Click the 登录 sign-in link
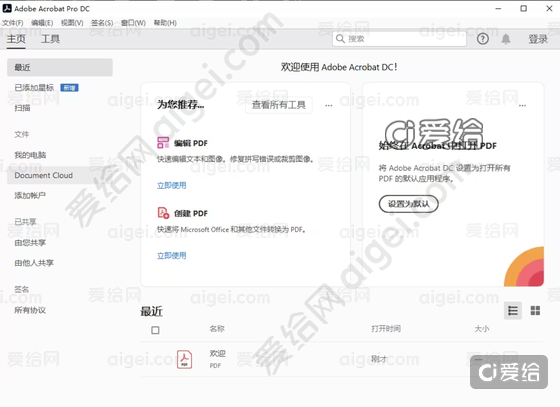 [x=538, y=39]
